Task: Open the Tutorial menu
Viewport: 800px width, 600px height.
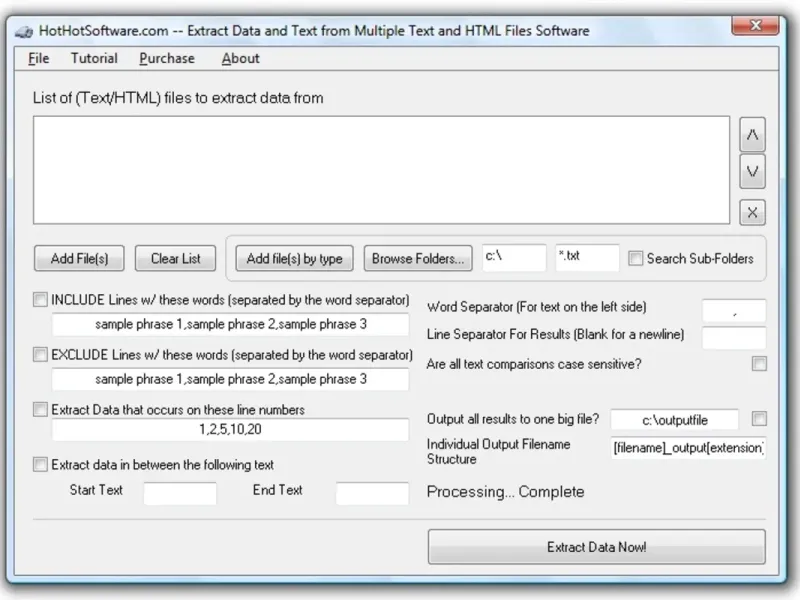Action: [94, 59]
